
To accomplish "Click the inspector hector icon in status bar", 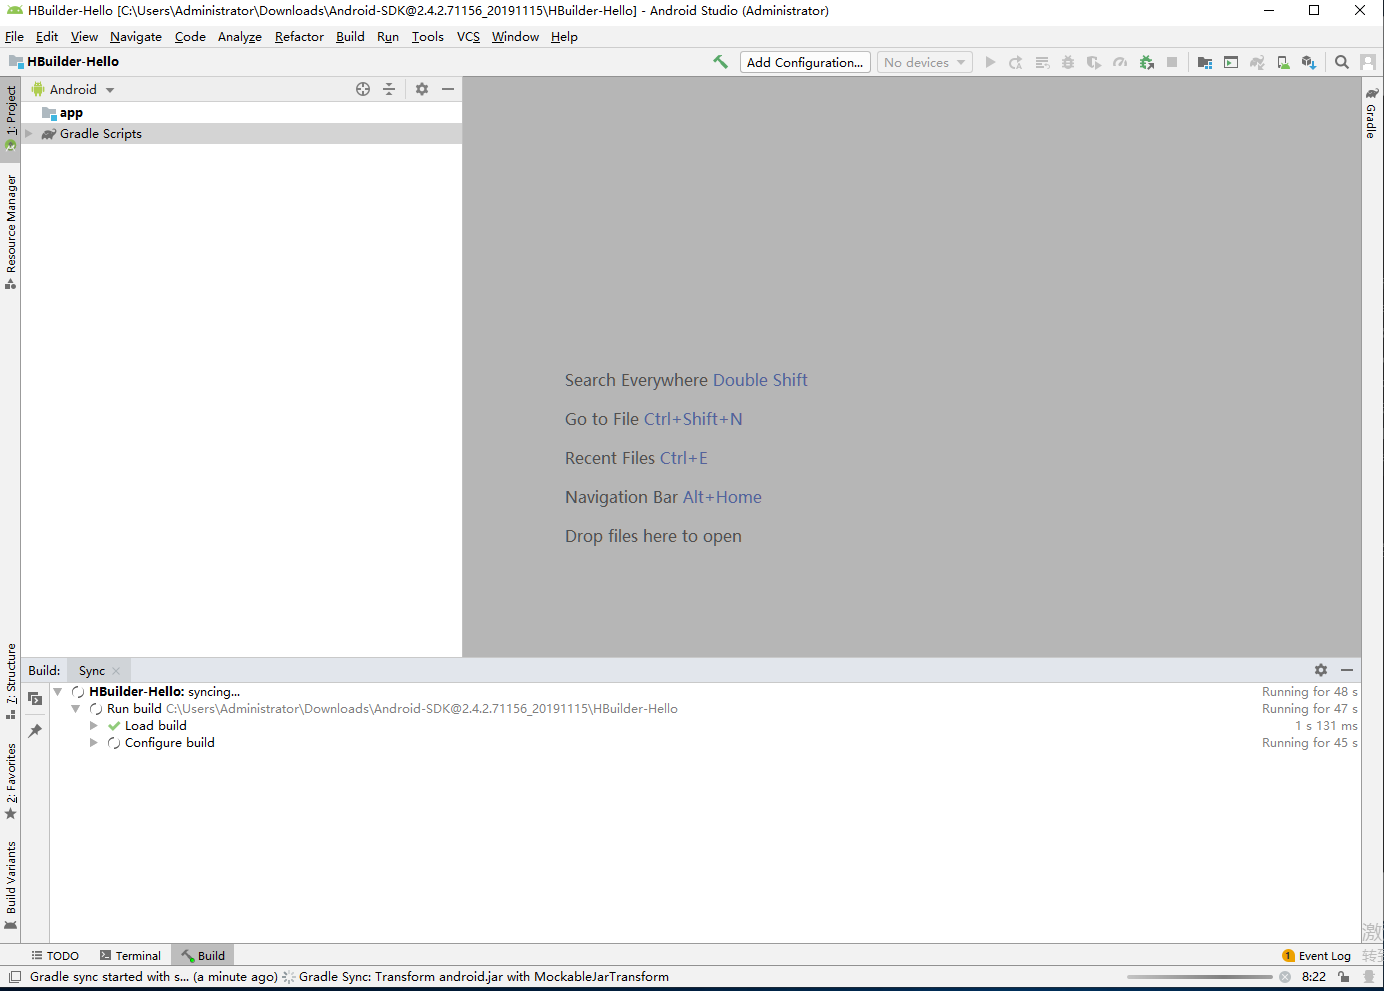I will coord(1369,977).
